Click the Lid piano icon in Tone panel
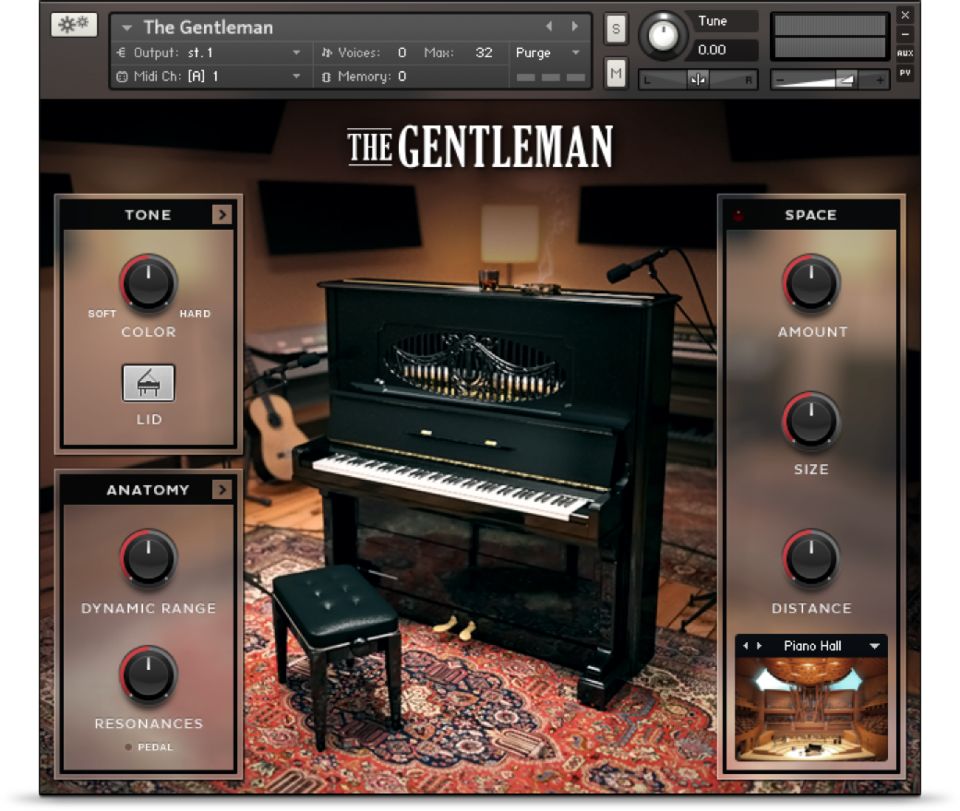 [148, 381]
